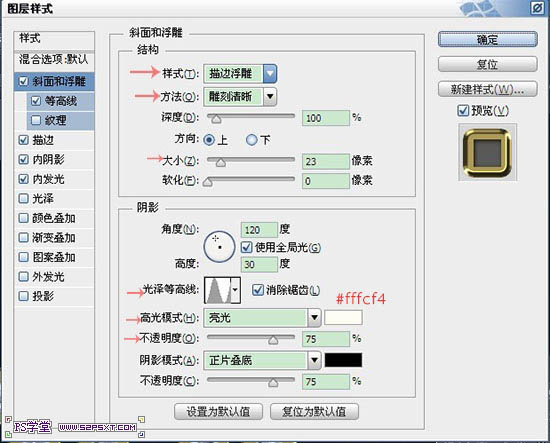Expand the 方法 technique dropdown 雕刻清晰
Screen dimensions: 550x443
pyautogui.click(x=240, y=96)
